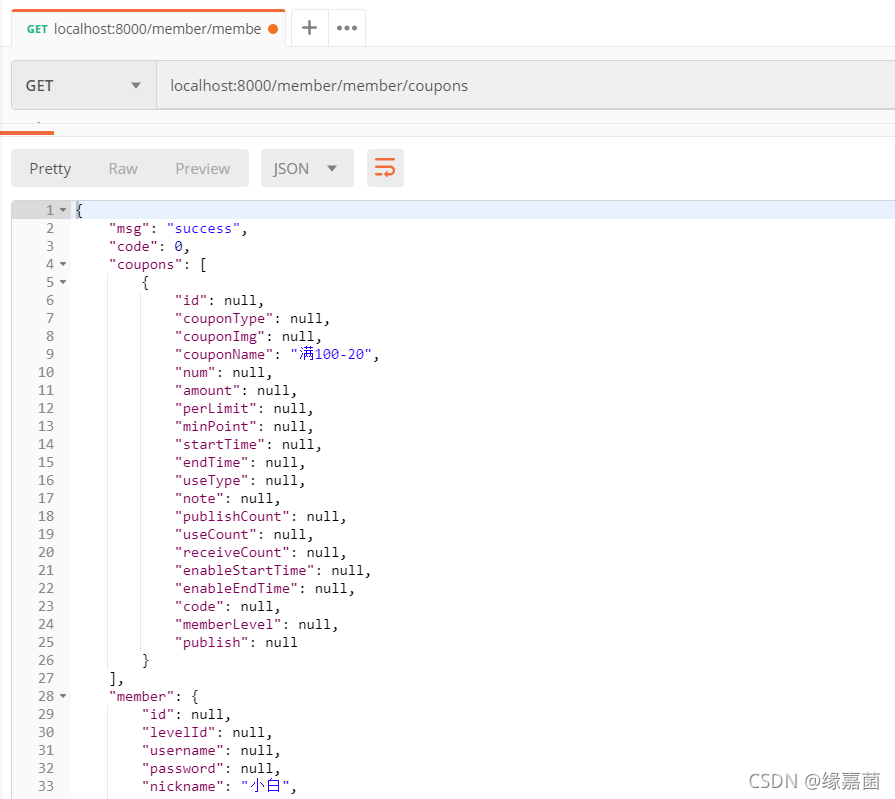Click the "member" key on line 28
Image resolution: width=895 pixels, height=799 pixels.
pyautogui.click(x=142, y=696)
